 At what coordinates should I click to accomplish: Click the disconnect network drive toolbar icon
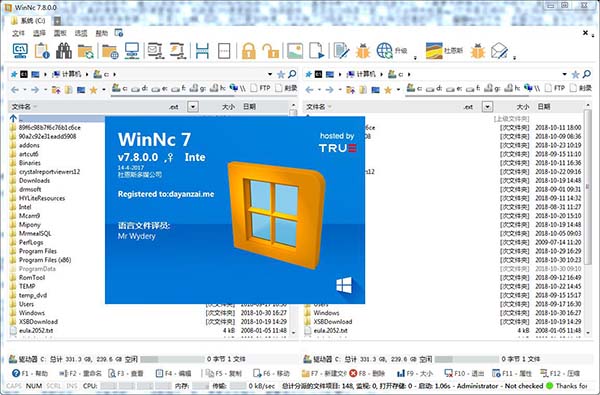pyautogui.click(x=178, y=51)
